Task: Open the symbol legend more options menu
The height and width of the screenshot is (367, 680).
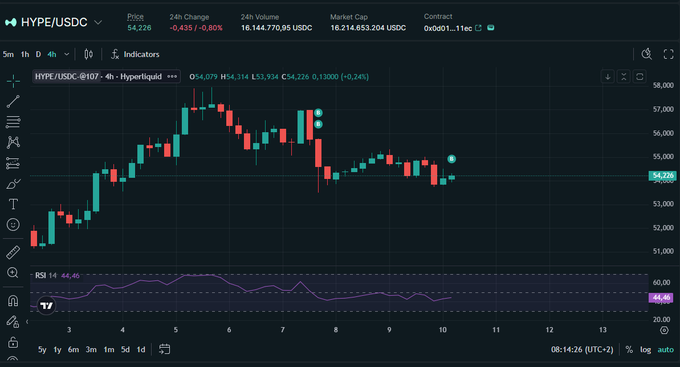Action: pyautogui.click(x=172, y=77)
